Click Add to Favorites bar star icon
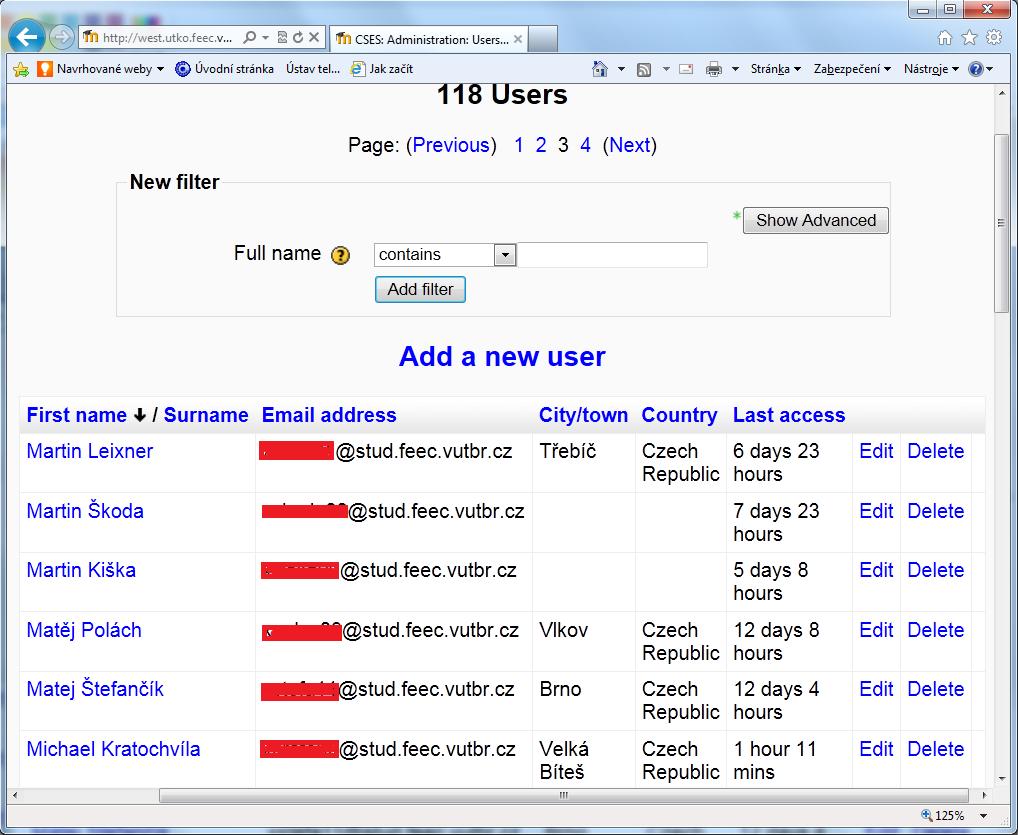 coord(21,69)
